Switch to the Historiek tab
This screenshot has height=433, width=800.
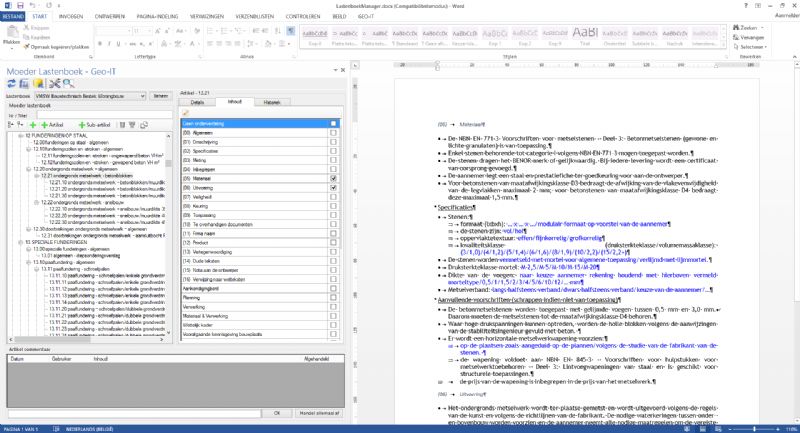click(272, 102)
